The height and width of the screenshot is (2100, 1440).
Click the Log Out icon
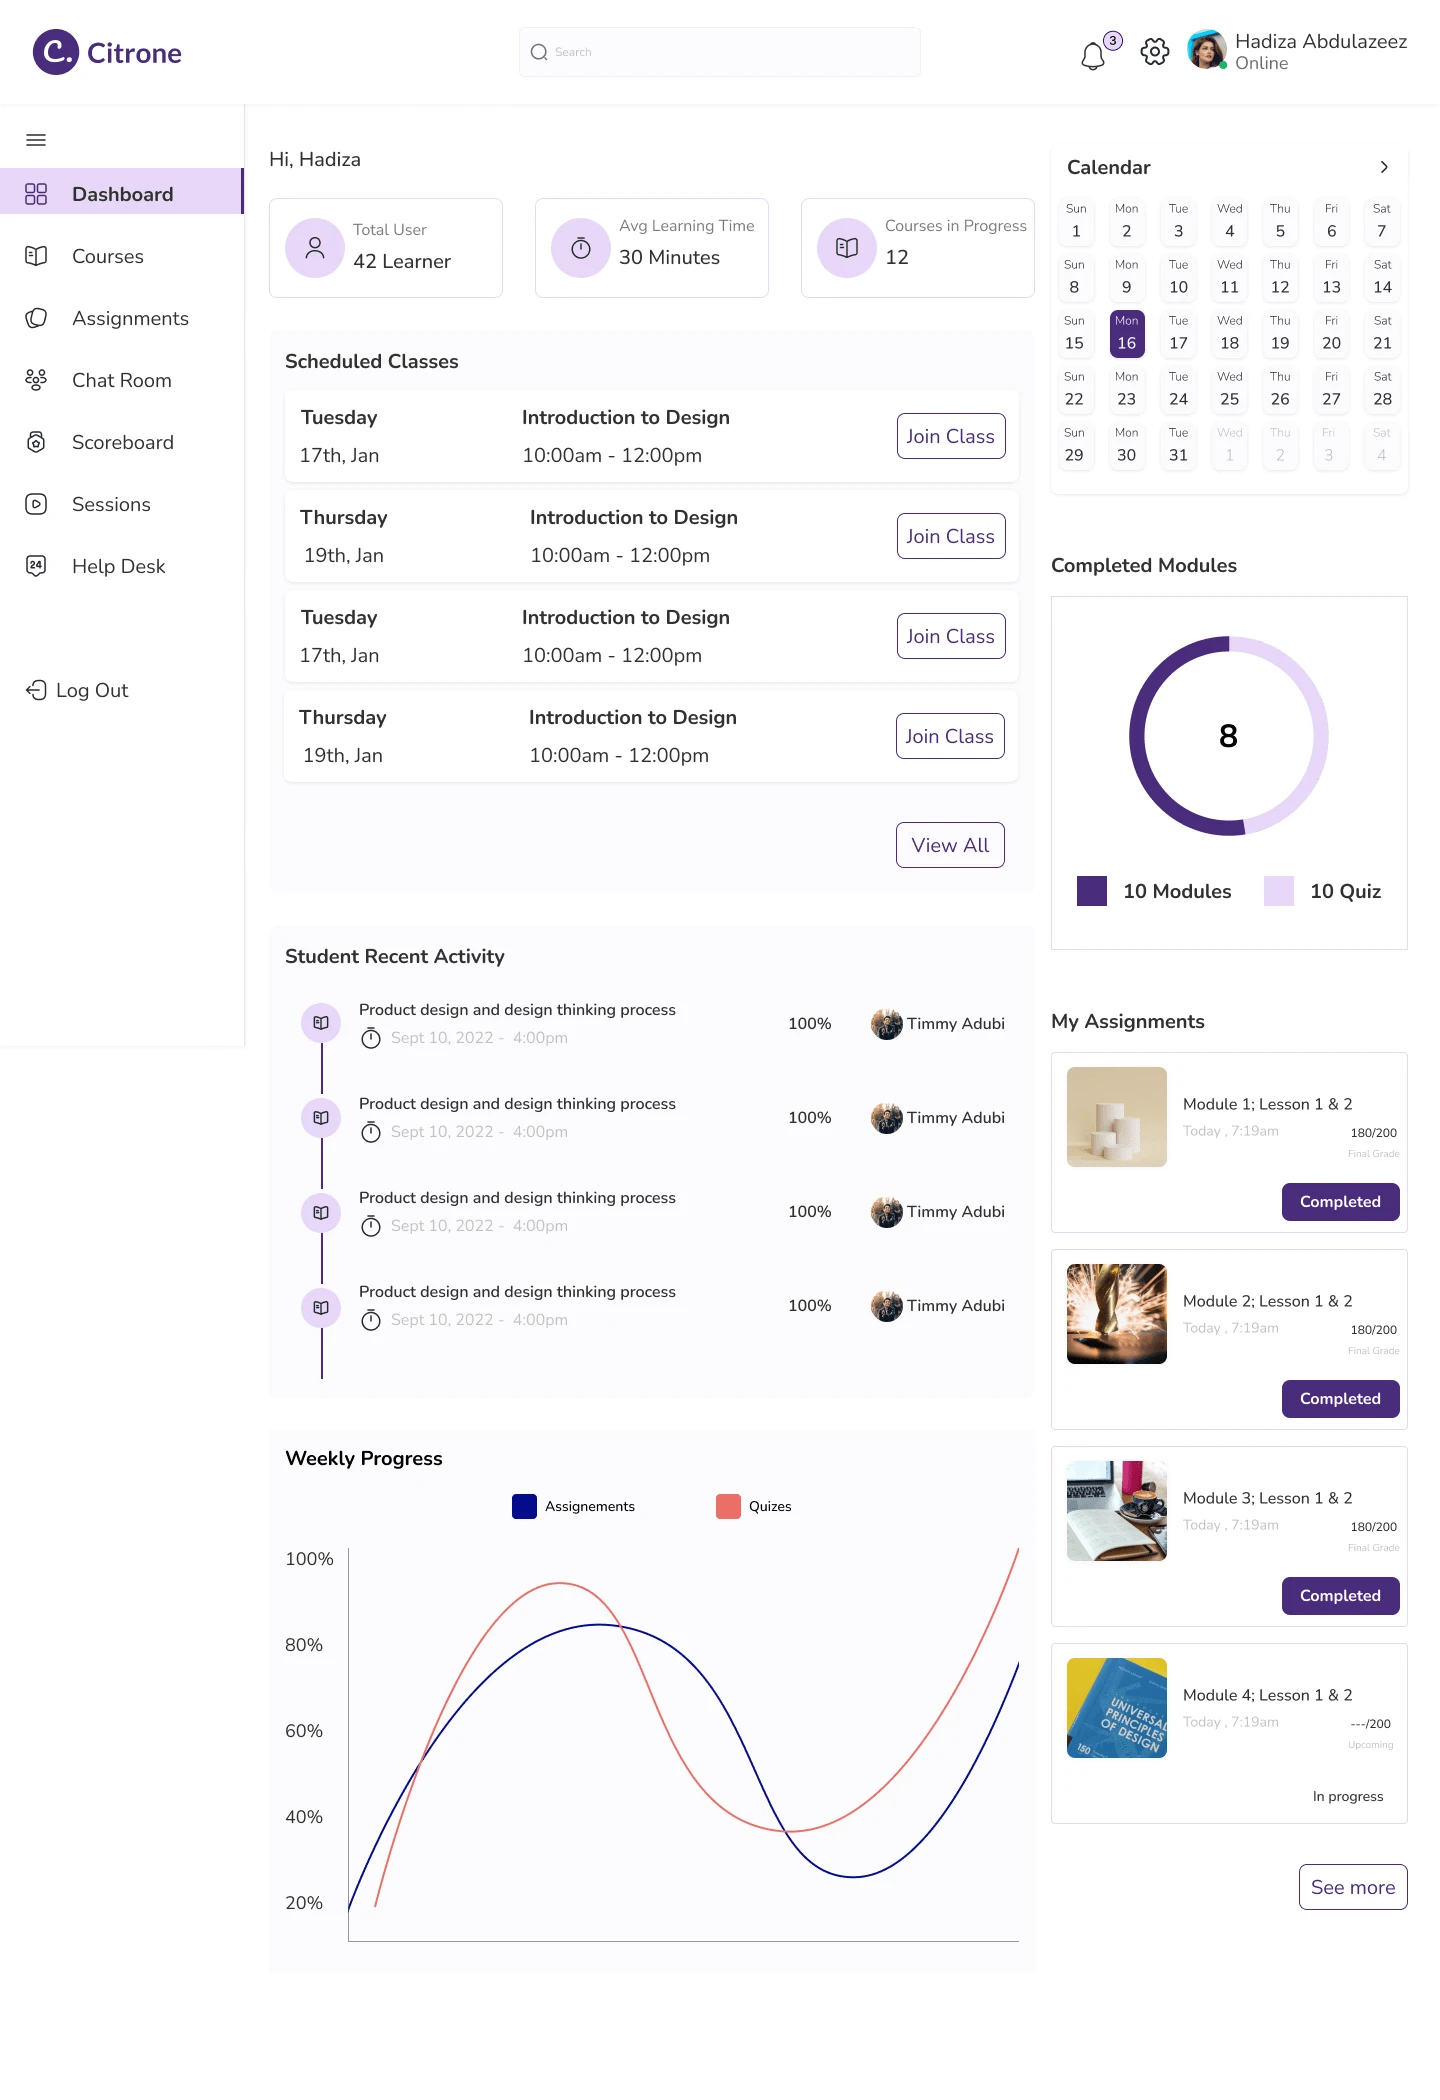[36, 690]
